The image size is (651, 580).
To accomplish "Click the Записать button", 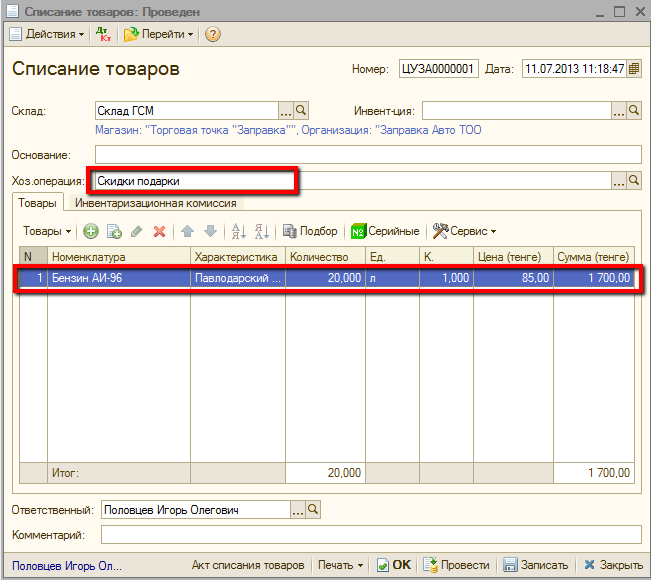I will coord(535,565).
